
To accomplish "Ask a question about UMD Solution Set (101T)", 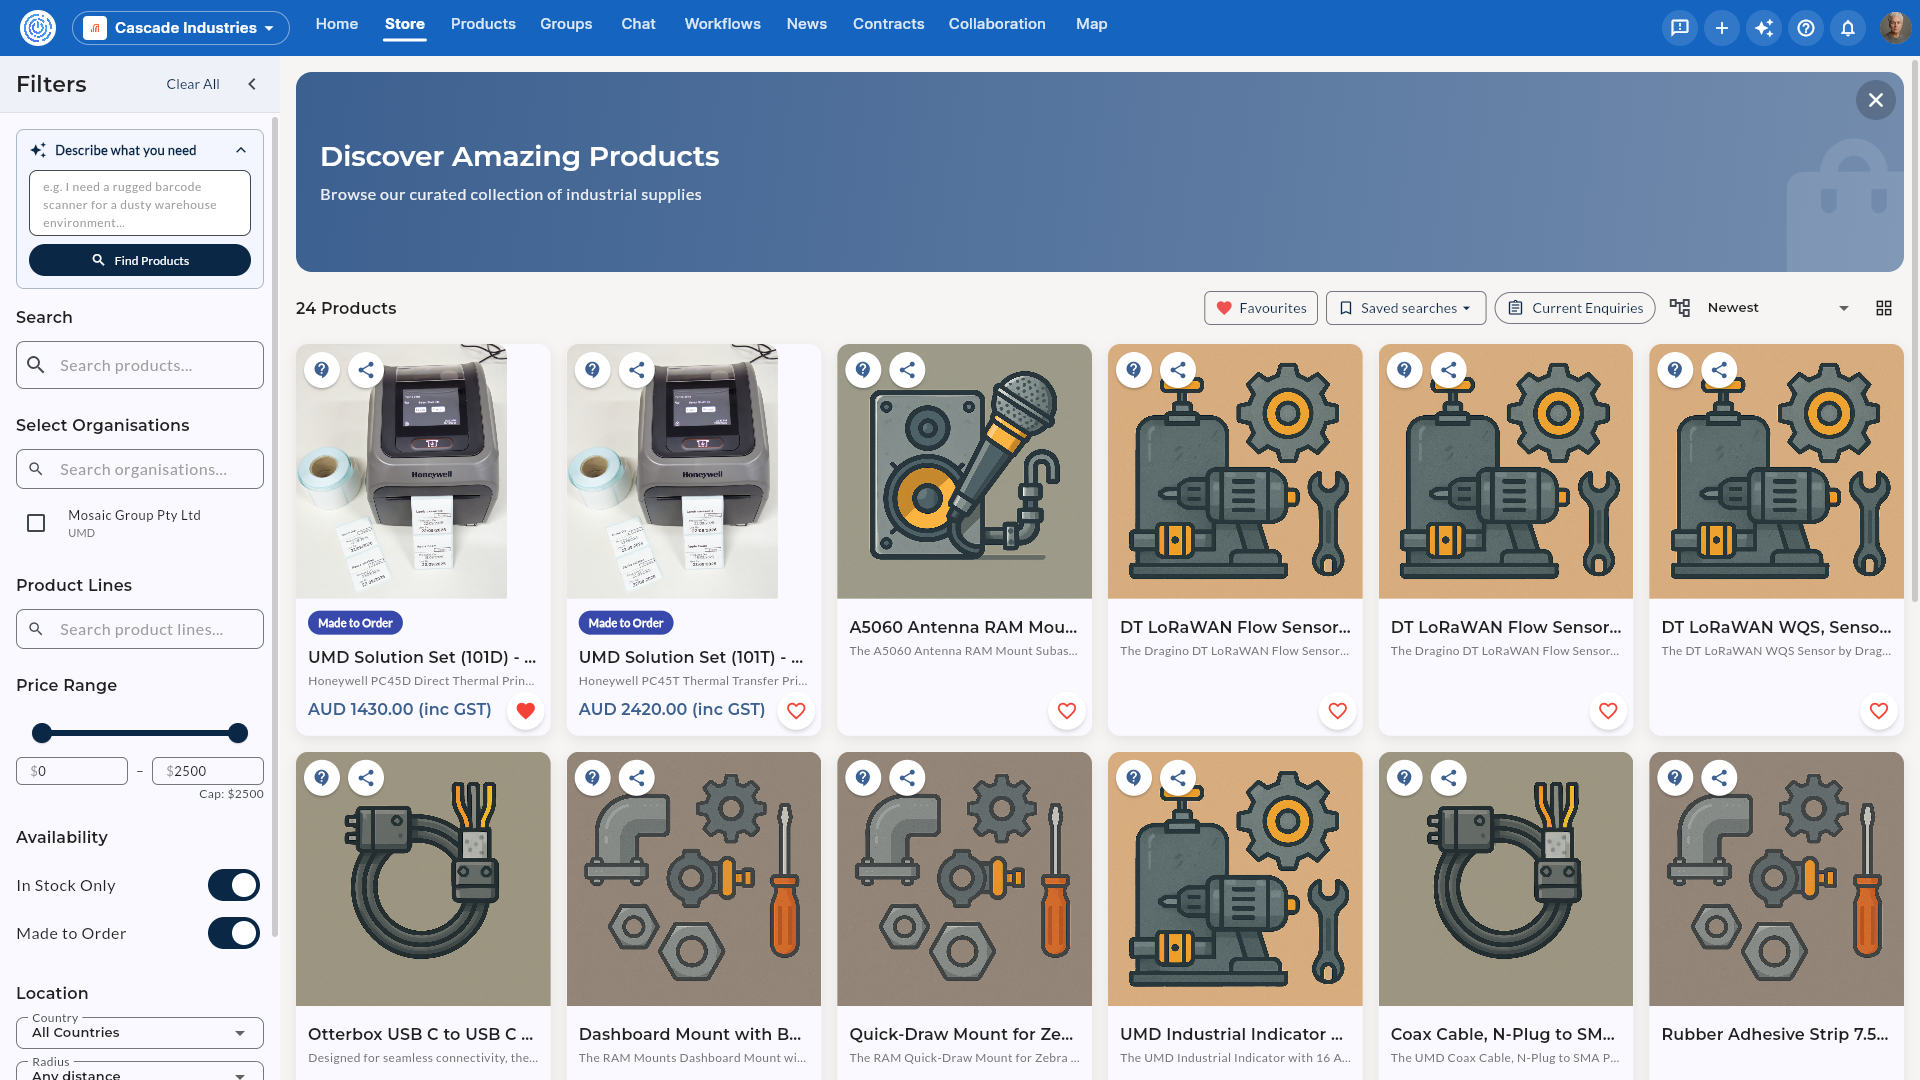I will [x=593, y=370].
